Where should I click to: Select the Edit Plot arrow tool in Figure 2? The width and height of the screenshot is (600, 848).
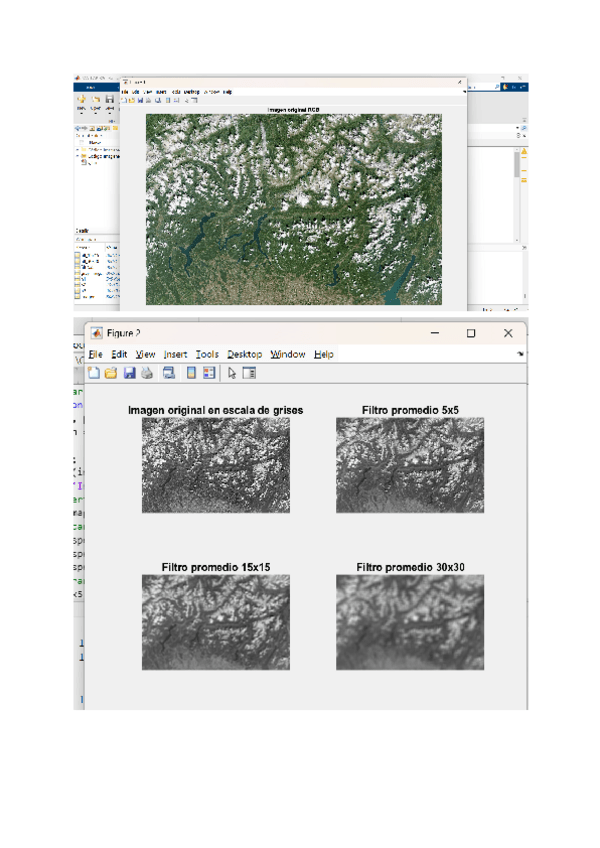pos(232,373)
